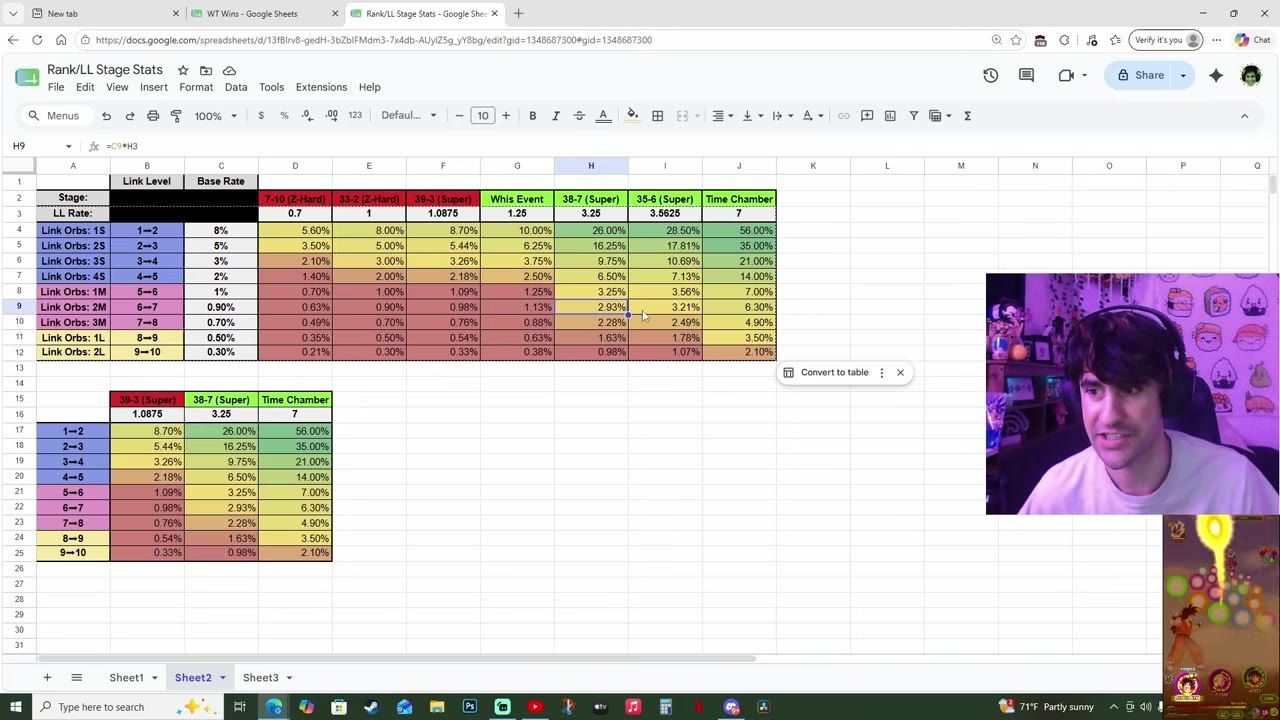Dismiss the Convert to table popup
The image size is (1280, 720).
(900, 373)
